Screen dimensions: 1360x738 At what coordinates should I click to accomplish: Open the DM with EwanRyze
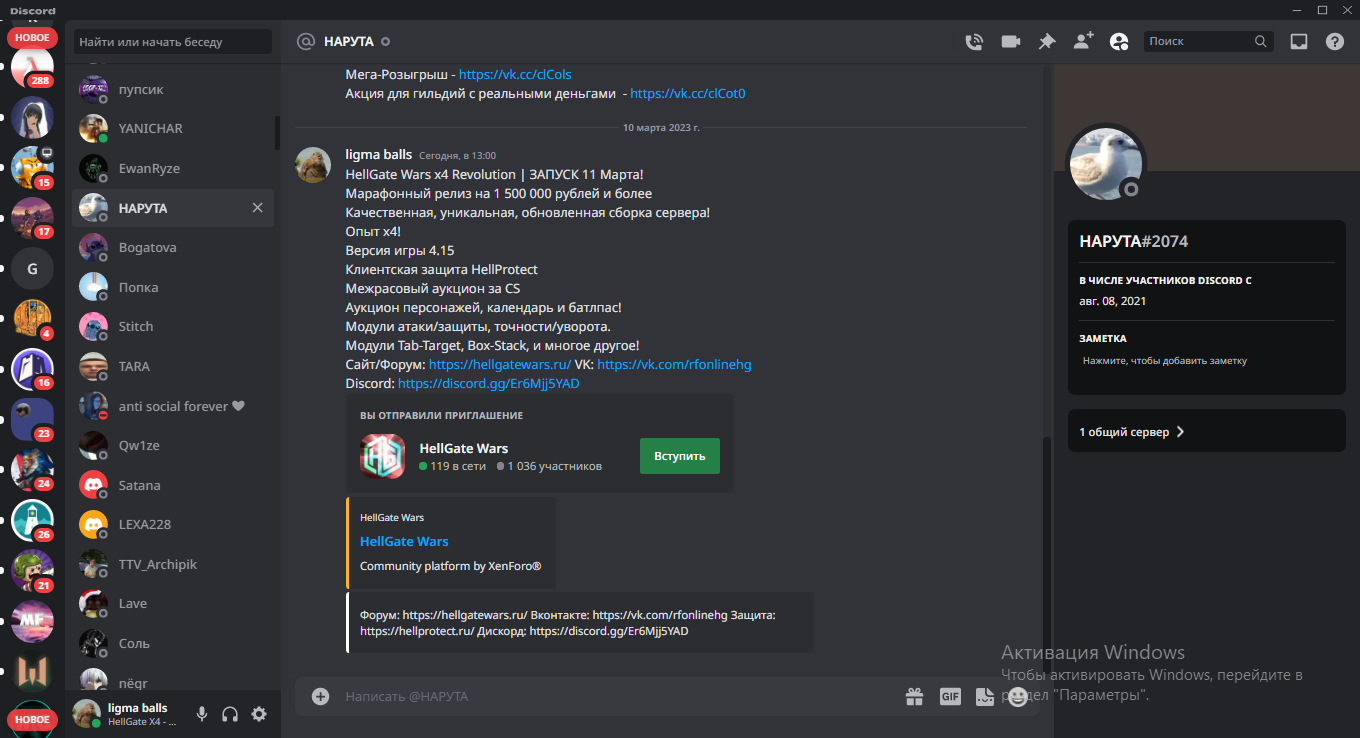[173, 168]
